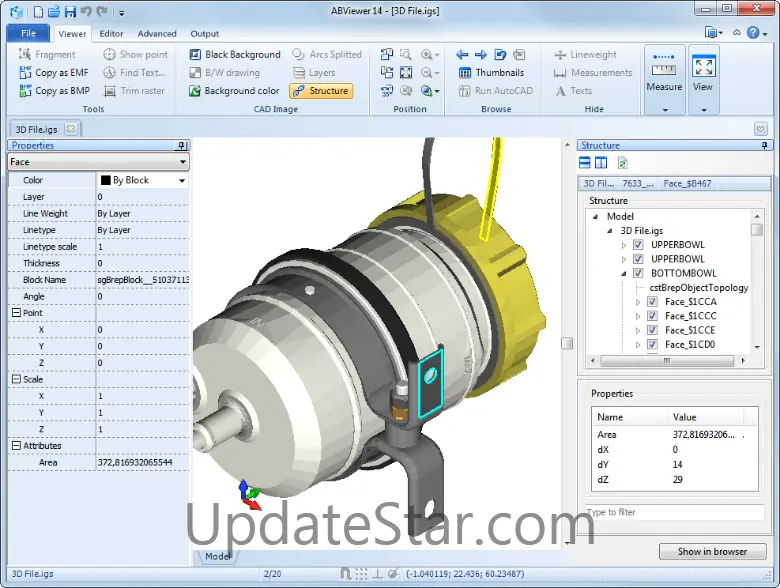Viewport: 780px width, 588px height.
Task: Toggle Measurements hide option
Action: pyautogui.click(x=592, y=73)
